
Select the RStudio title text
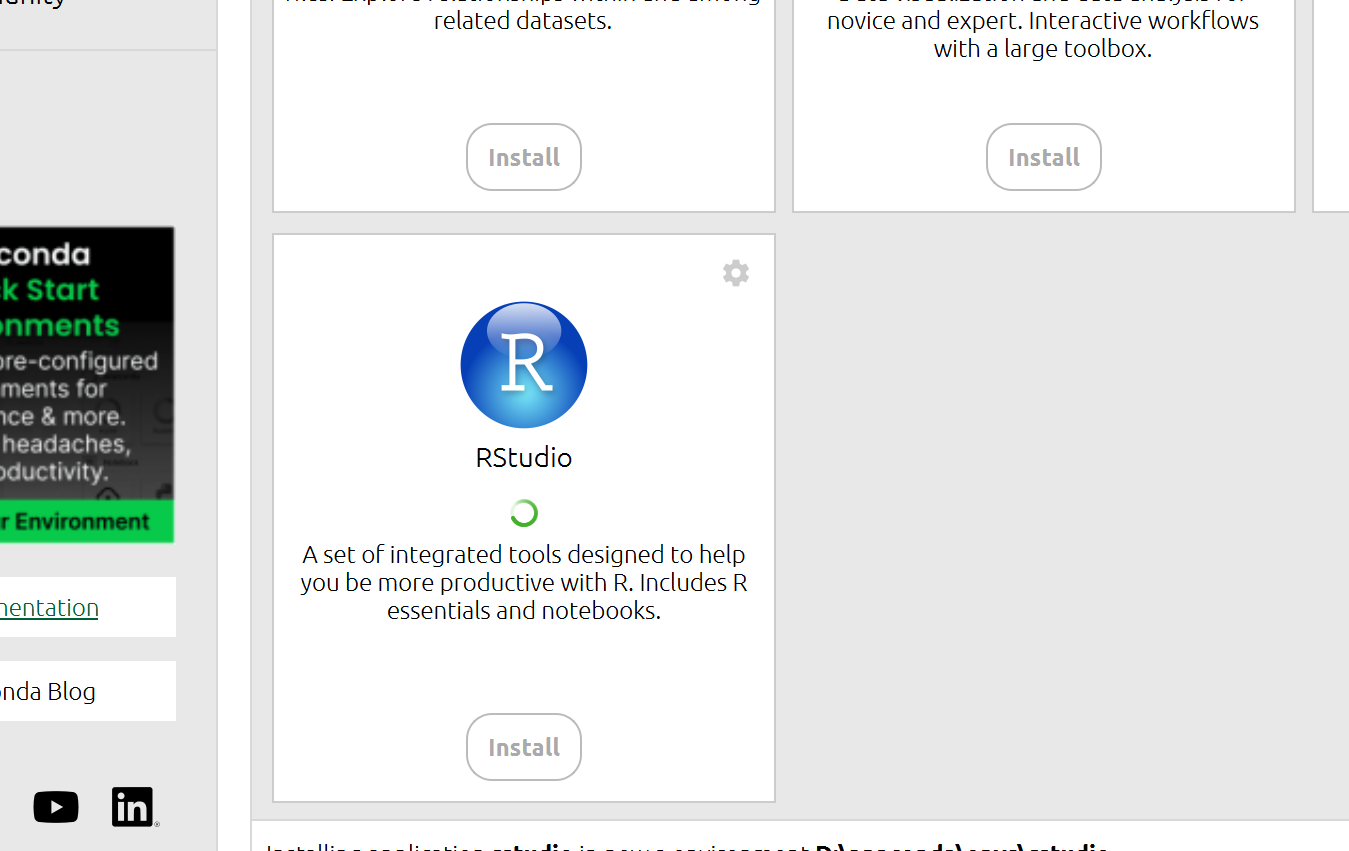(x=524, y=457)
